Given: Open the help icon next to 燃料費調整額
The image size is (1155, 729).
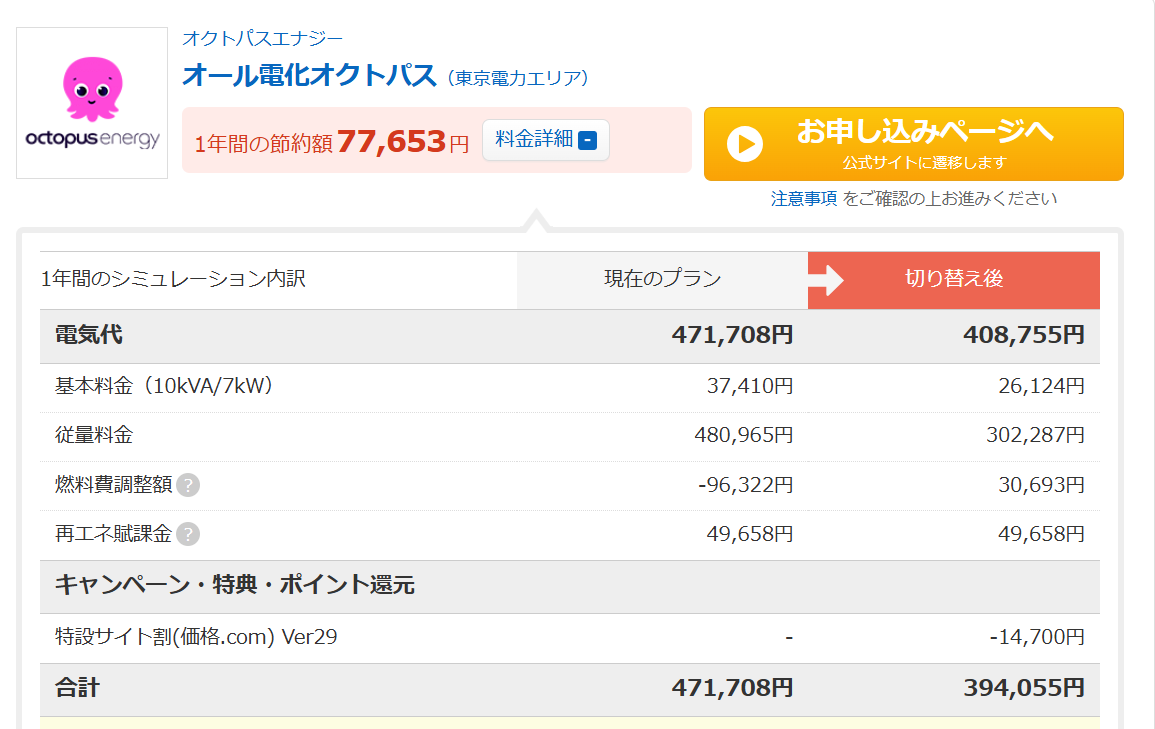Looking at the screenshot, I should point(186,486).
